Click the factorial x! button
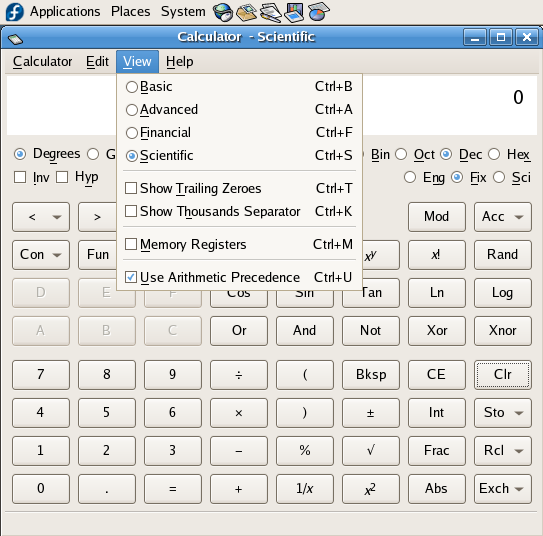Screen dimensions: 543x536 tap(437, 255)
